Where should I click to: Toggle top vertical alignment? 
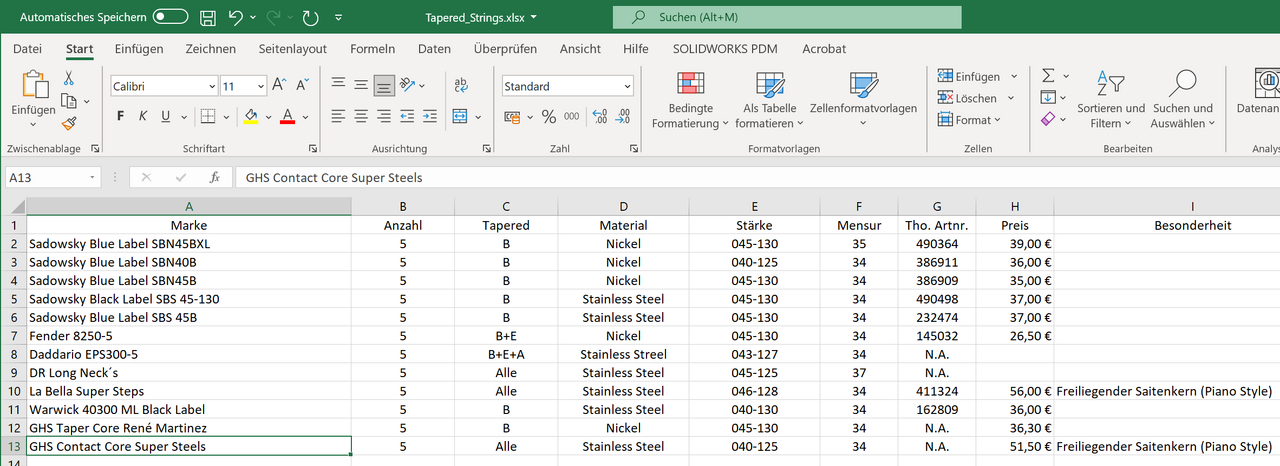338,86
